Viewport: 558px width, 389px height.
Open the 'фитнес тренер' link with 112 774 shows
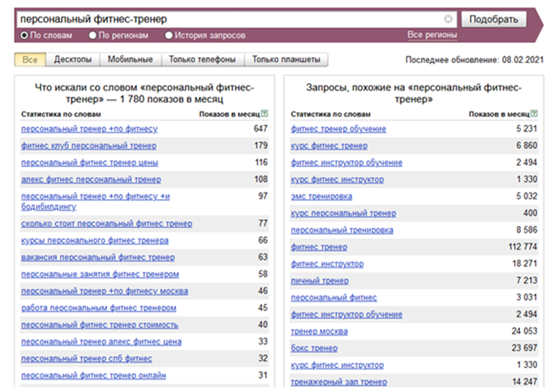[319, 247]
